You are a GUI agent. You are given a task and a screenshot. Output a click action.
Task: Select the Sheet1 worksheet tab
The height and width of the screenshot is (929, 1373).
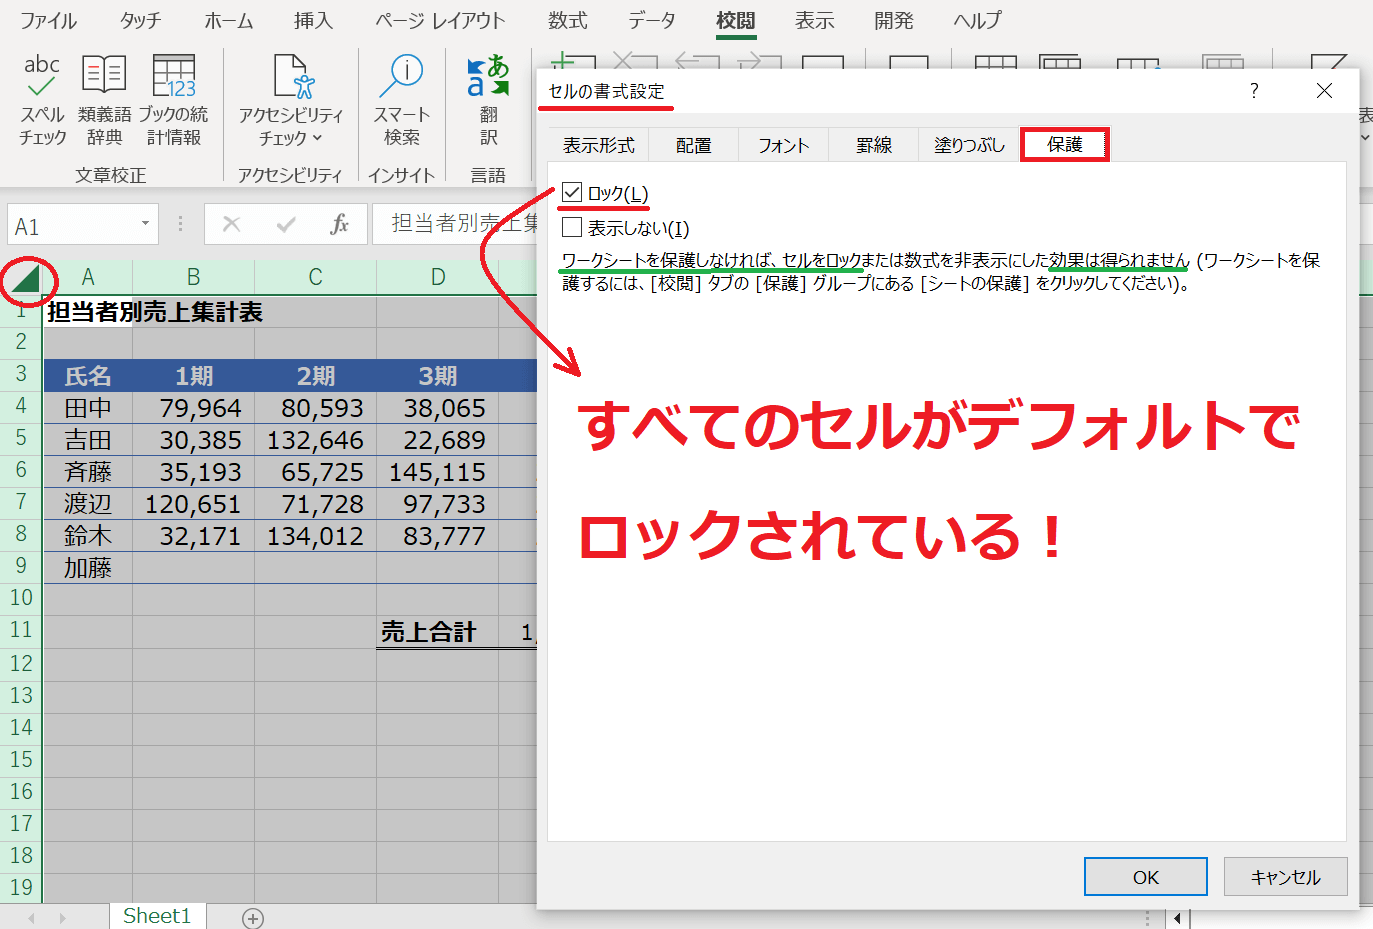click(x=157, y=916)
